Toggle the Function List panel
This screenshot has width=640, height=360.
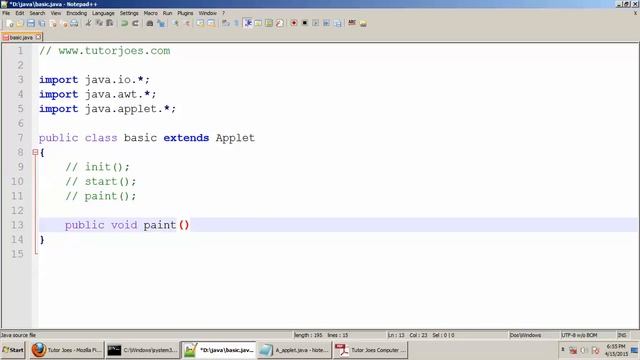pyautogui.click(x=279, y=23)
